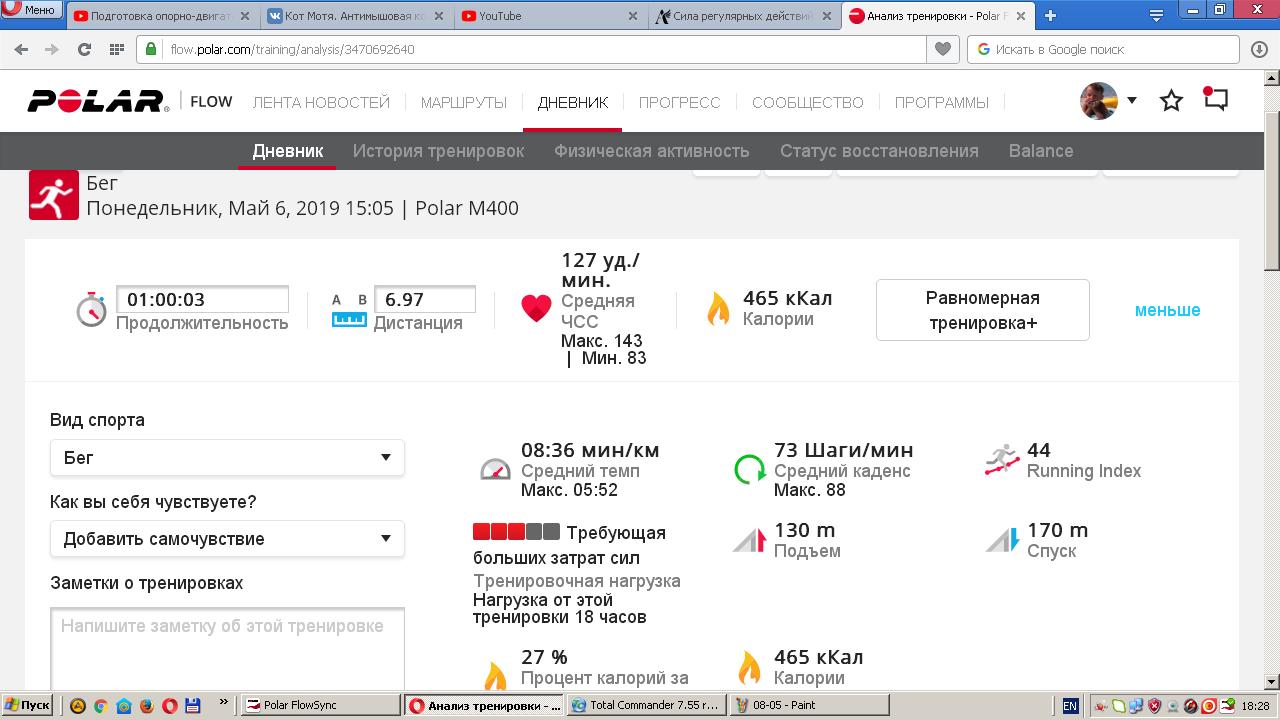Launch Firefox from the quick launch bar

coord(146,705)
